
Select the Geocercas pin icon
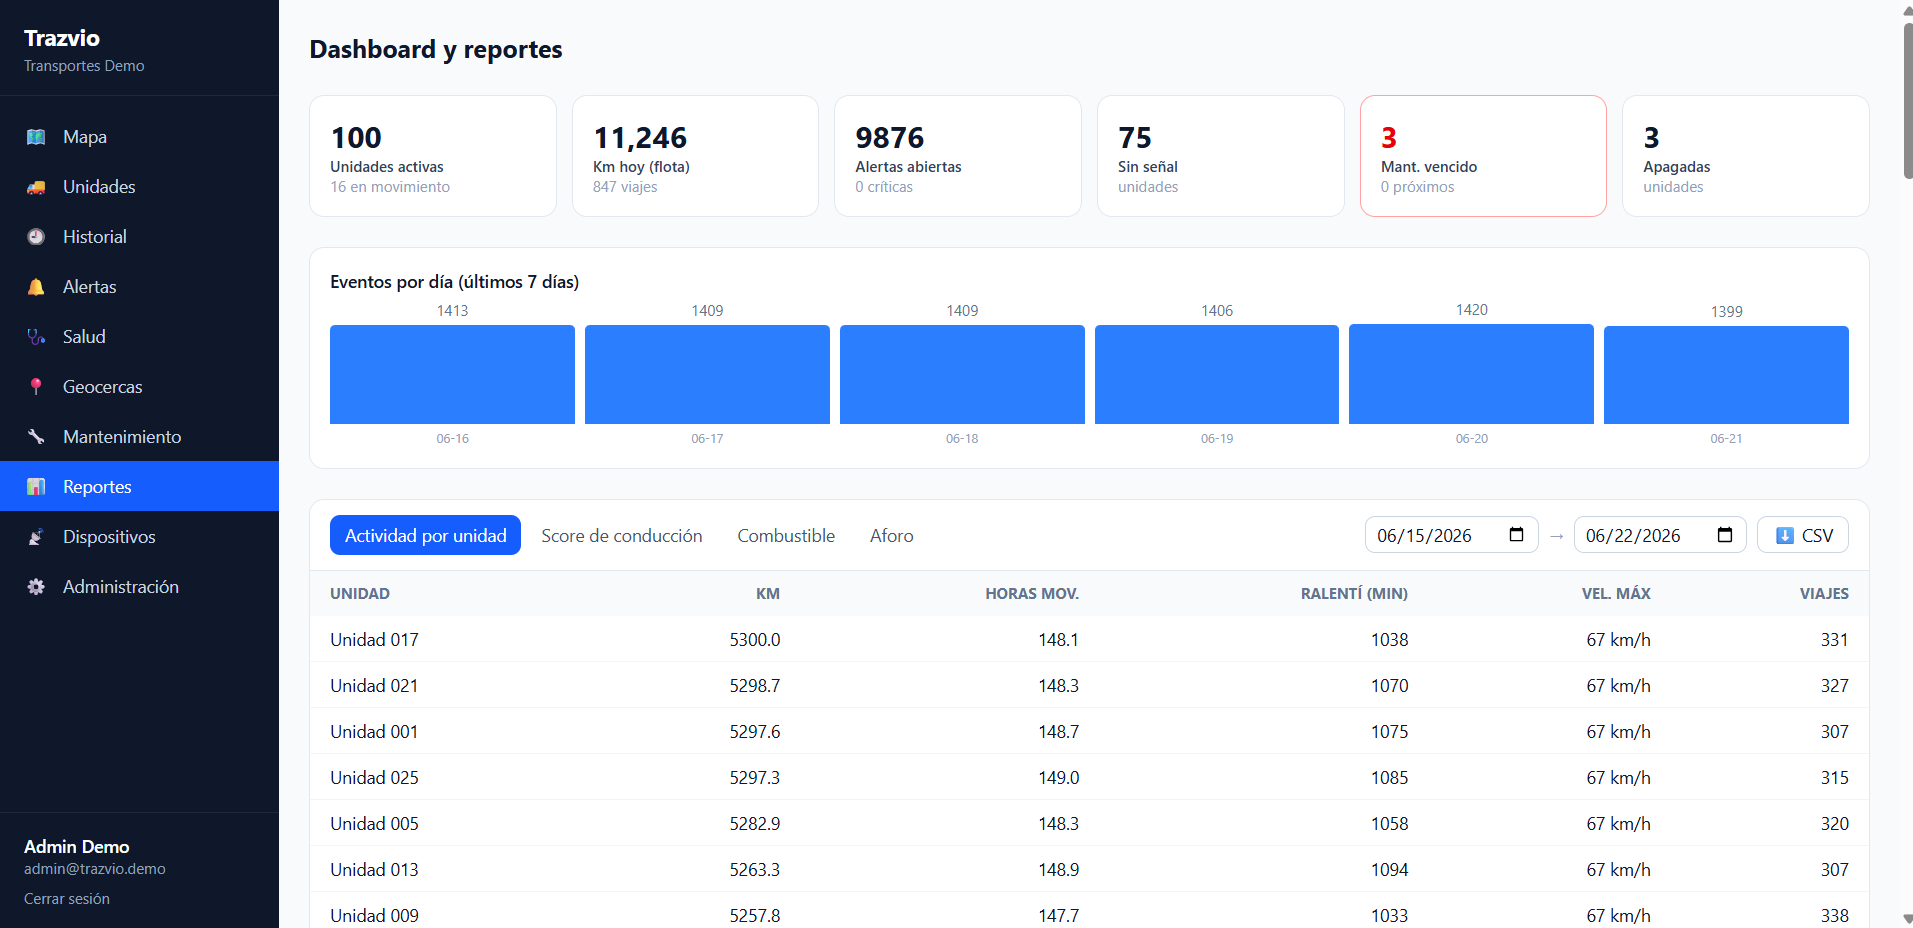click(x=36, y=387)
